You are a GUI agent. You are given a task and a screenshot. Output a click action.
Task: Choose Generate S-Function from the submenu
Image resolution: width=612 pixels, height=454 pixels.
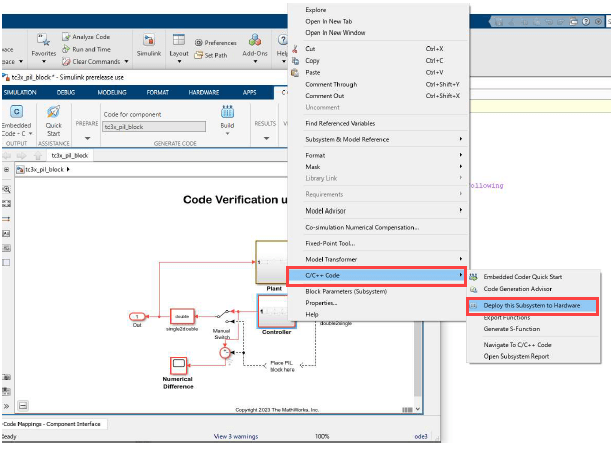pos(512,329)
